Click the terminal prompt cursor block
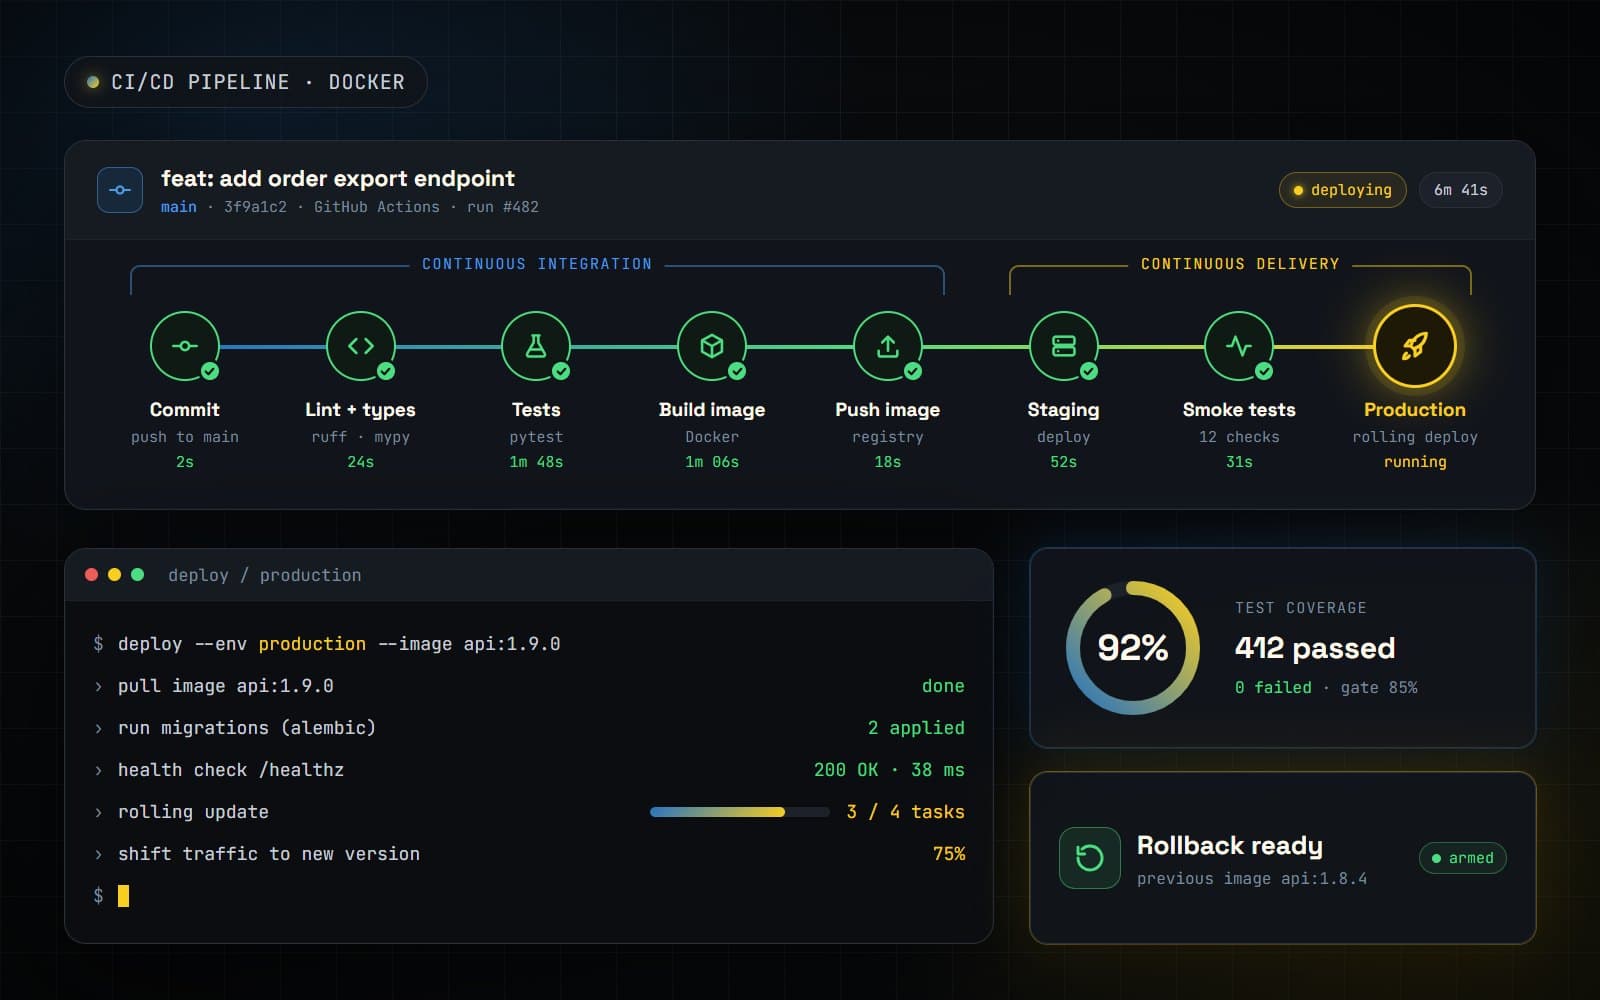This screenshot has width=1600, height=1000. point(123,896)
